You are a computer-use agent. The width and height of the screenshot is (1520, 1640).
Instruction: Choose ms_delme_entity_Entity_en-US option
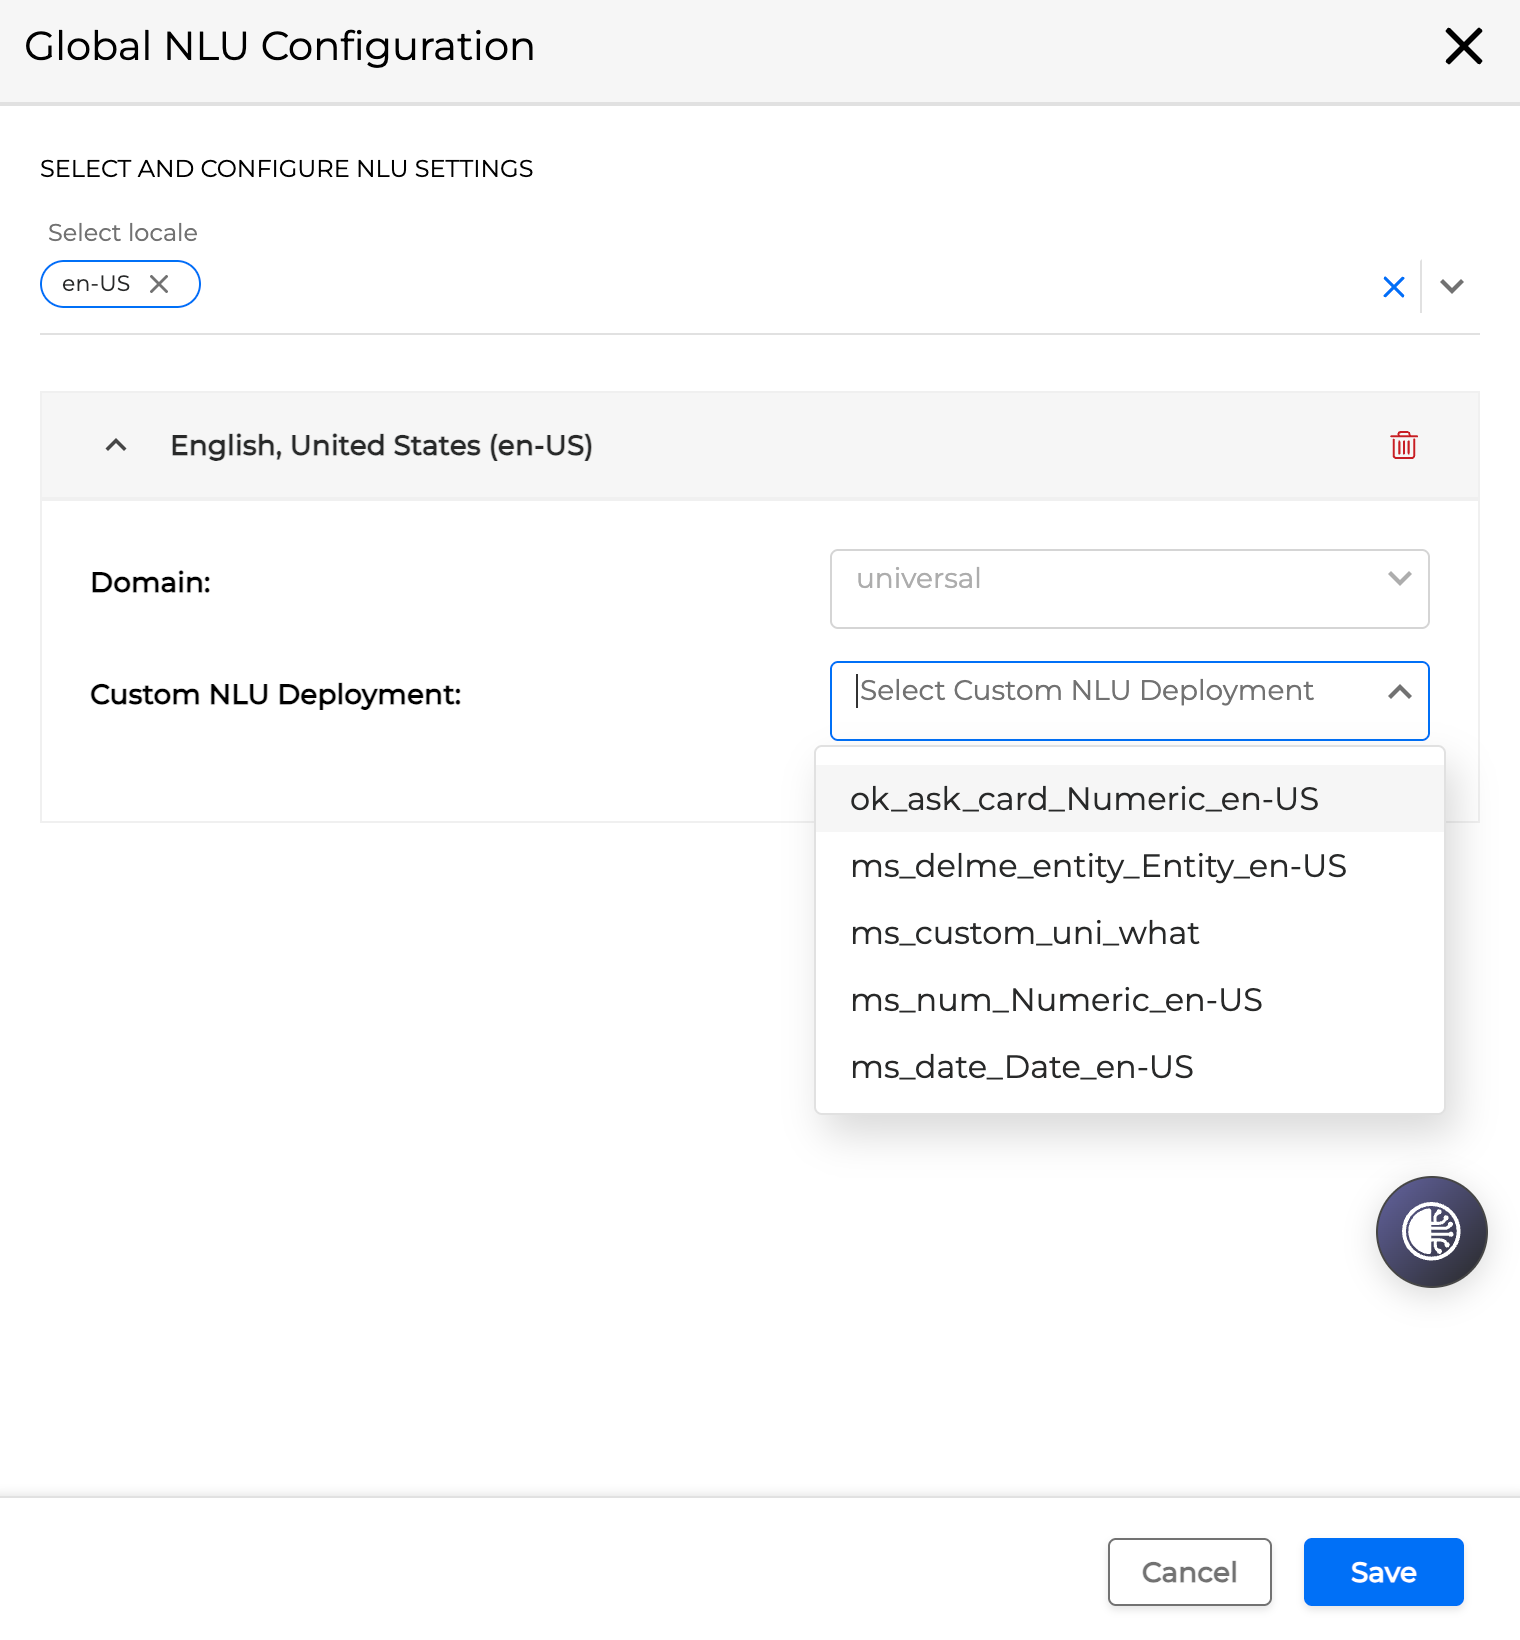point(1129,866)
